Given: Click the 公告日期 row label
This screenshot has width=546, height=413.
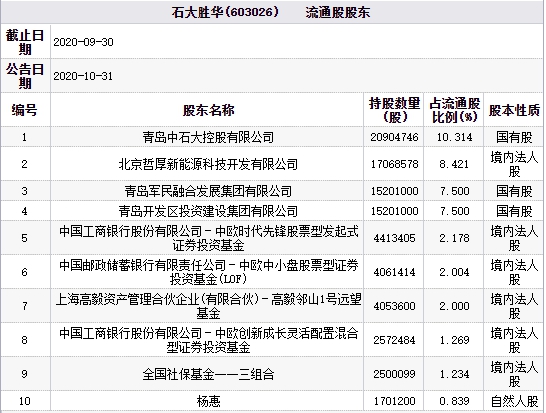Looking at the screenshot, I should click(x=25, y=76).
